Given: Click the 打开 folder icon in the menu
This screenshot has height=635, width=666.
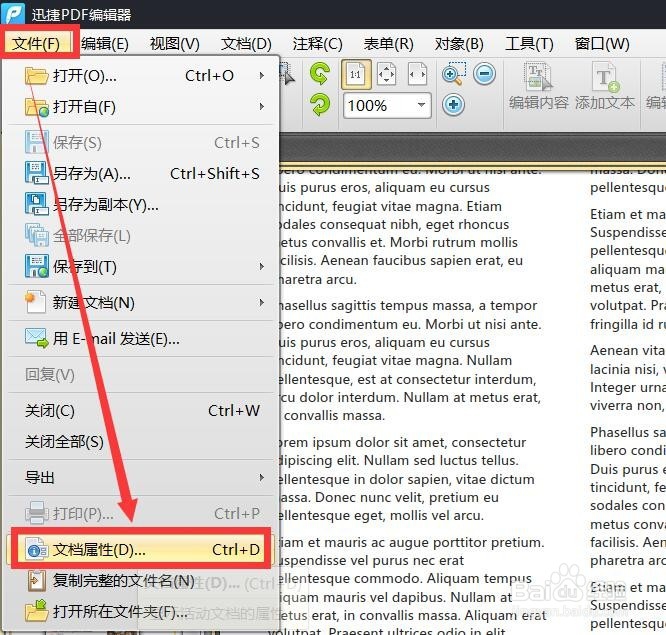Looking at the screenshot, I should (x=37, y=76).
